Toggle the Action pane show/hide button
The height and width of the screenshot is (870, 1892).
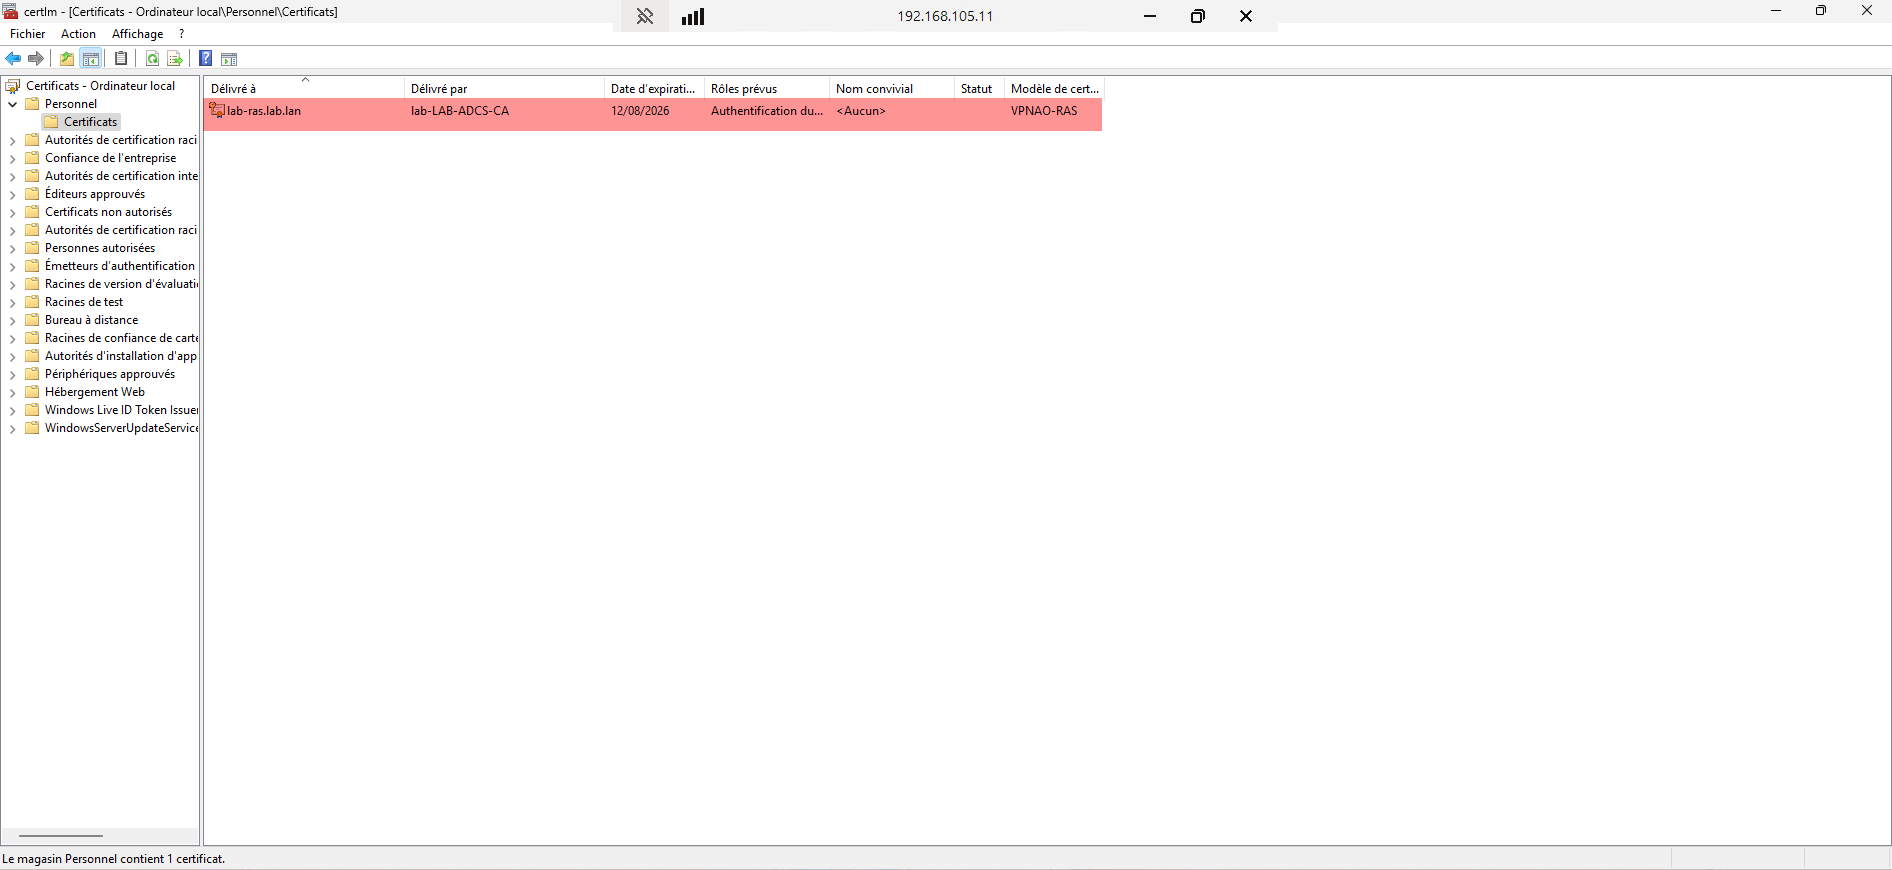[x=229, y=59]
